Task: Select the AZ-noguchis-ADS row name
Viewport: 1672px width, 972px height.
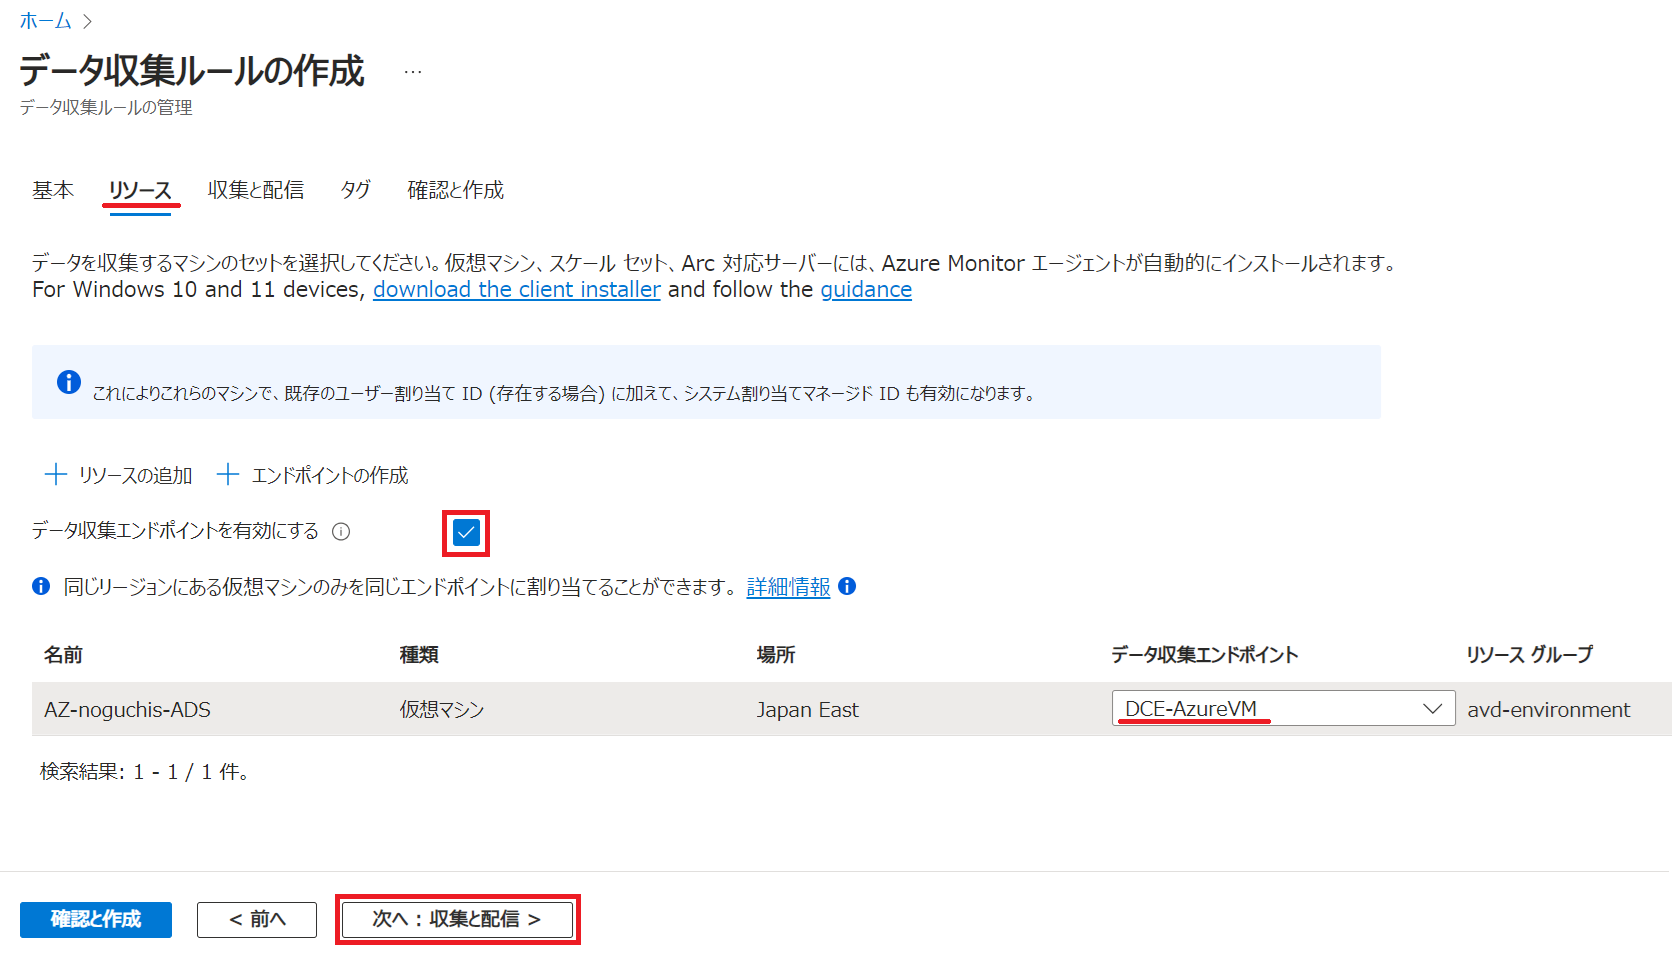Action: tap(127, 710)
